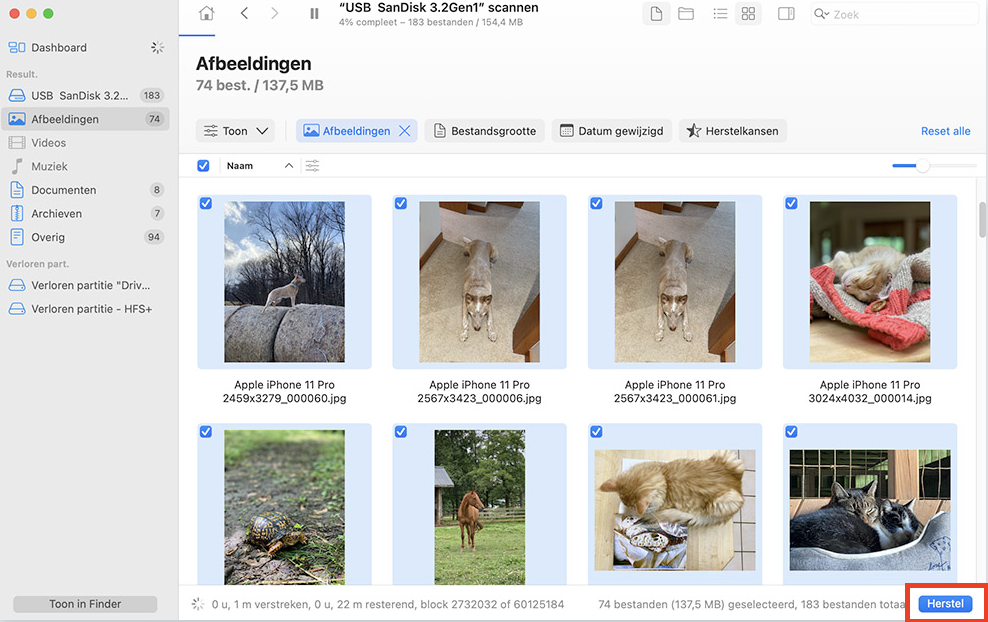Open the Bestandsgrootte filter

pyautogui.click(x=485, y=131)
